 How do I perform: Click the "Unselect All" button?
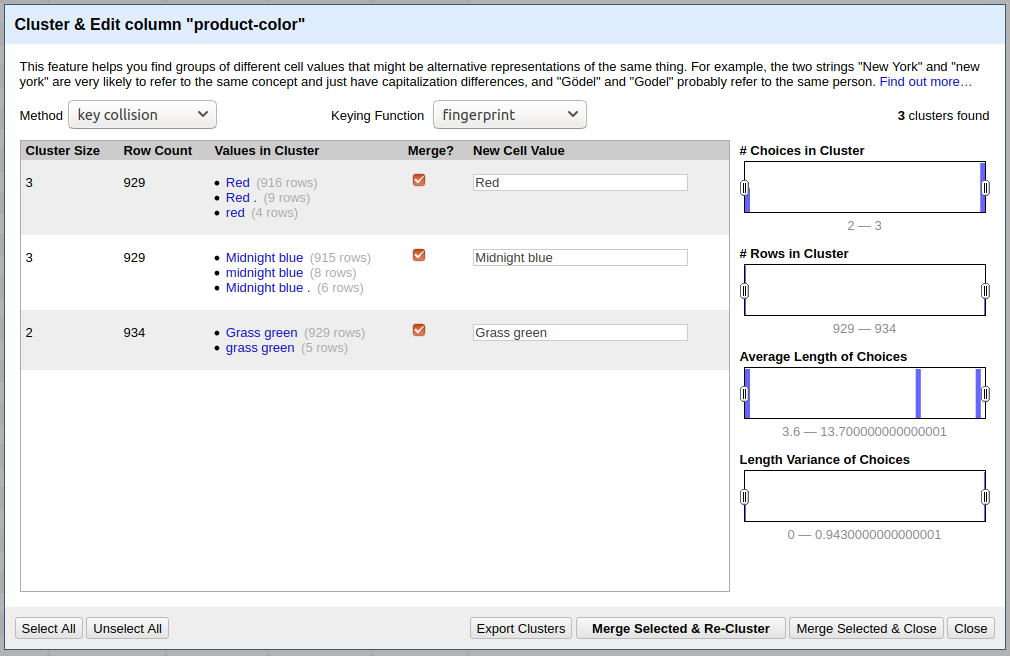pyautogui.click(x=127, y=628)
